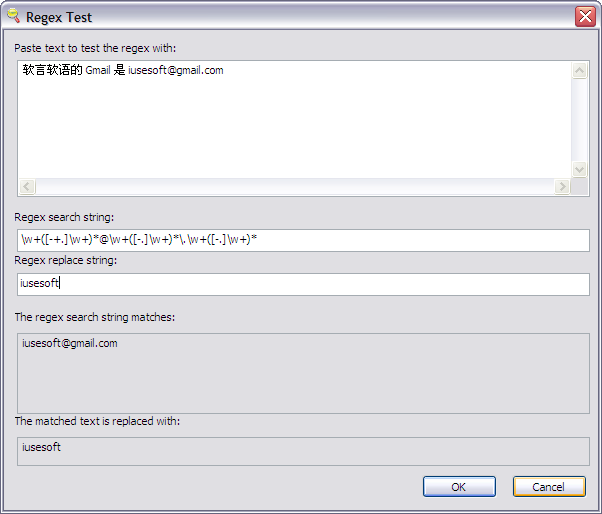The width and height of the screenshot is (602, 514).
Task: Click the vertical scrollbar track of test text
Action: [x=579, y=120]
